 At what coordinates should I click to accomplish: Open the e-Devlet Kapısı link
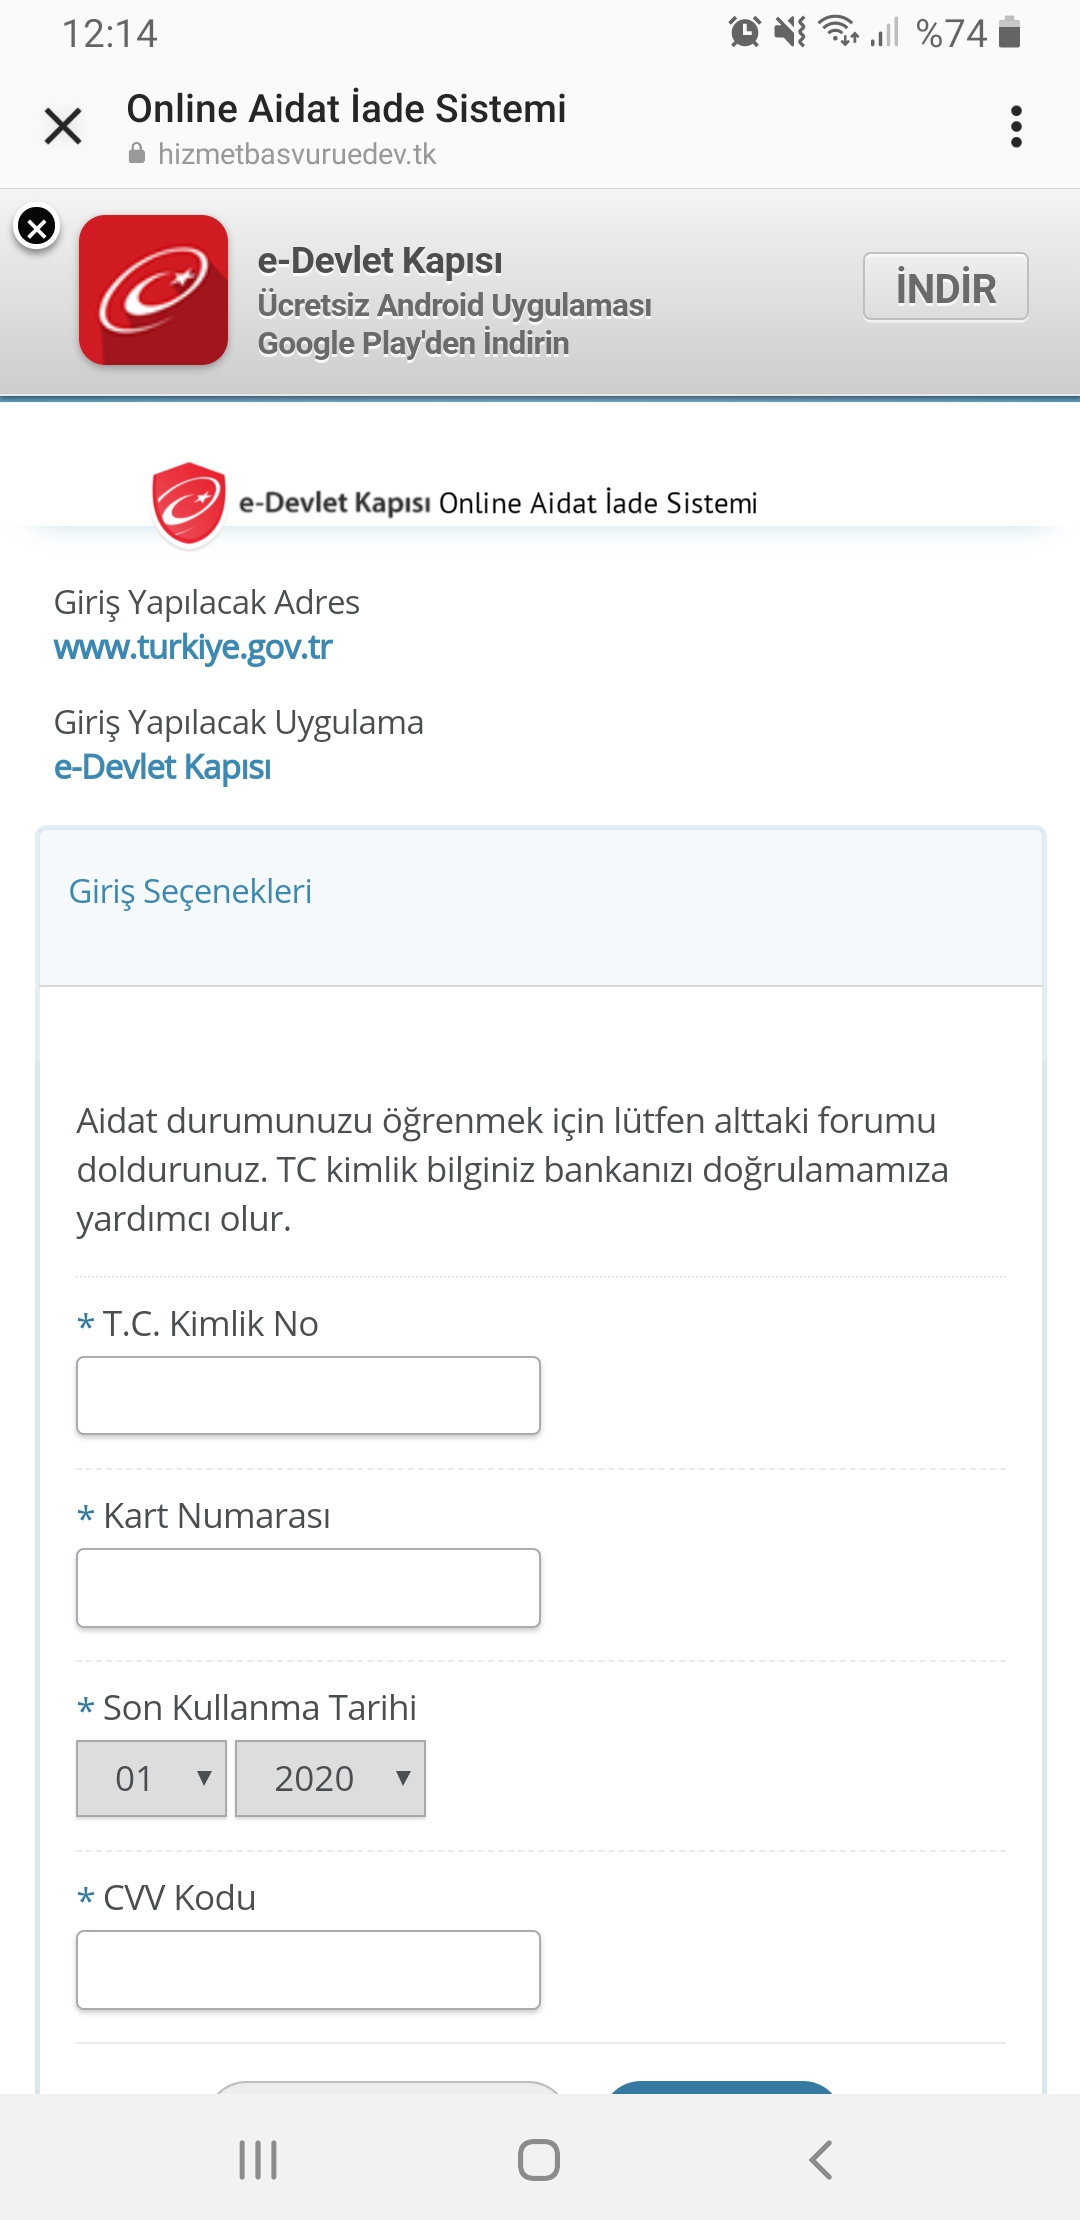(x=162, y=767)
